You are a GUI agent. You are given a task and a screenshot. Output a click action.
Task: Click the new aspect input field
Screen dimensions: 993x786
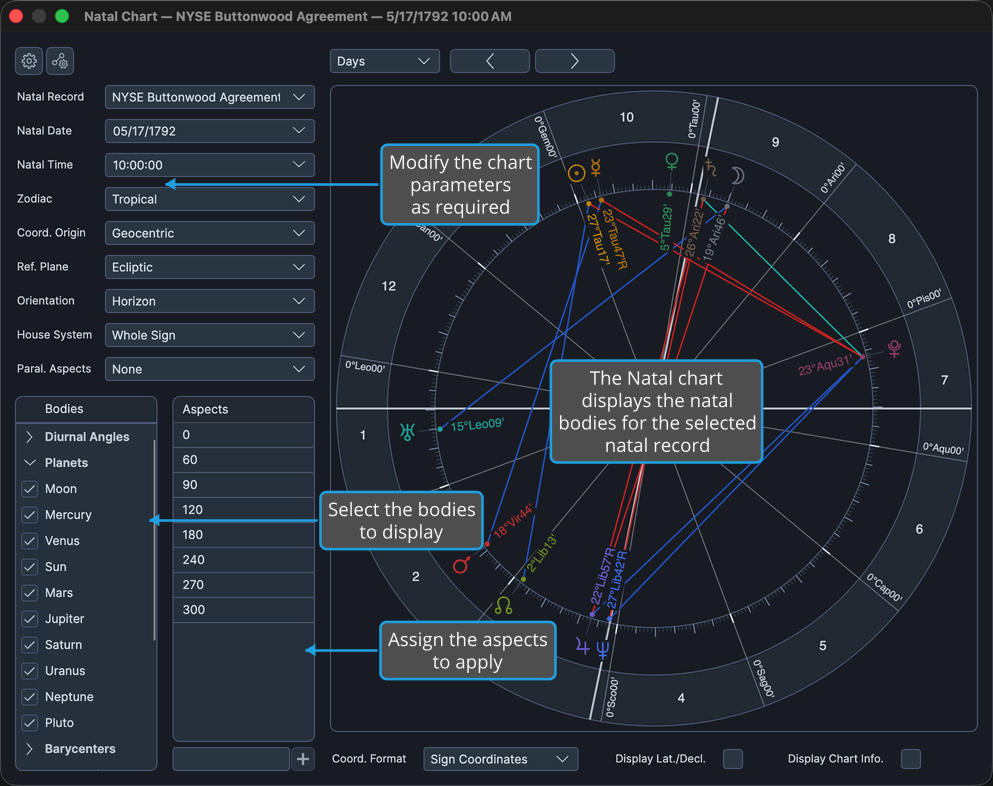point(231,759)
